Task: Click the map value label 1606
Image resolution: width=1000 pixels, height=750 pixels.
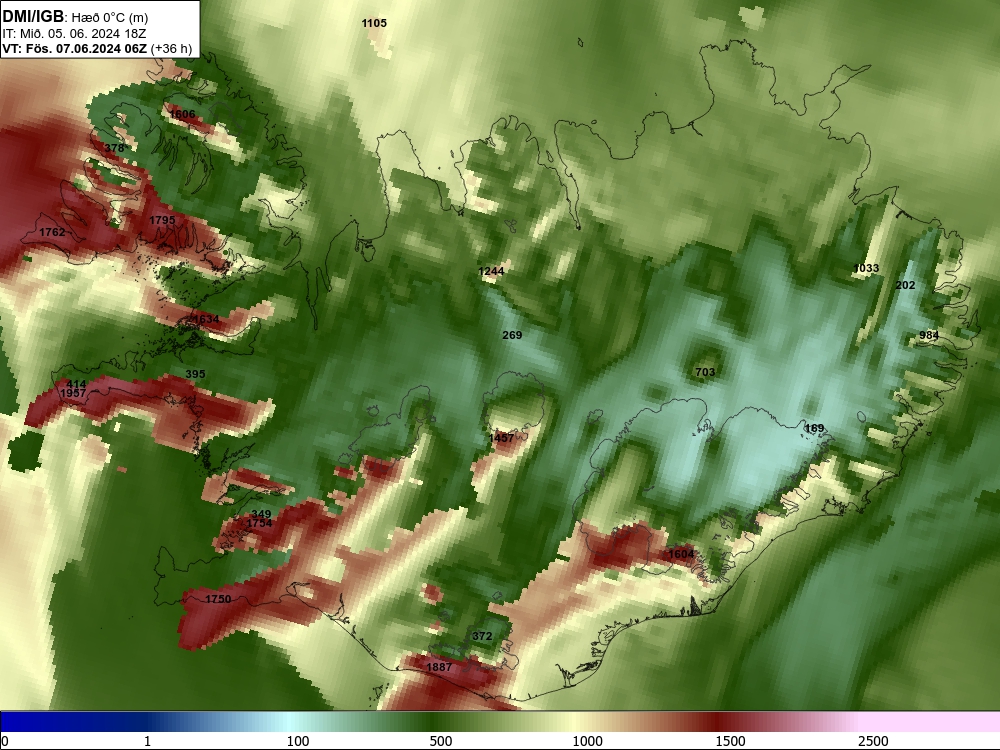Action: (x=182, y=114)
